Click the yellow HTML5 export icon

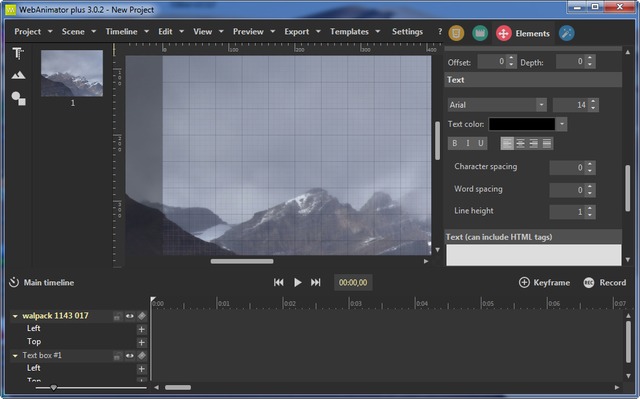tap(456, 33)
